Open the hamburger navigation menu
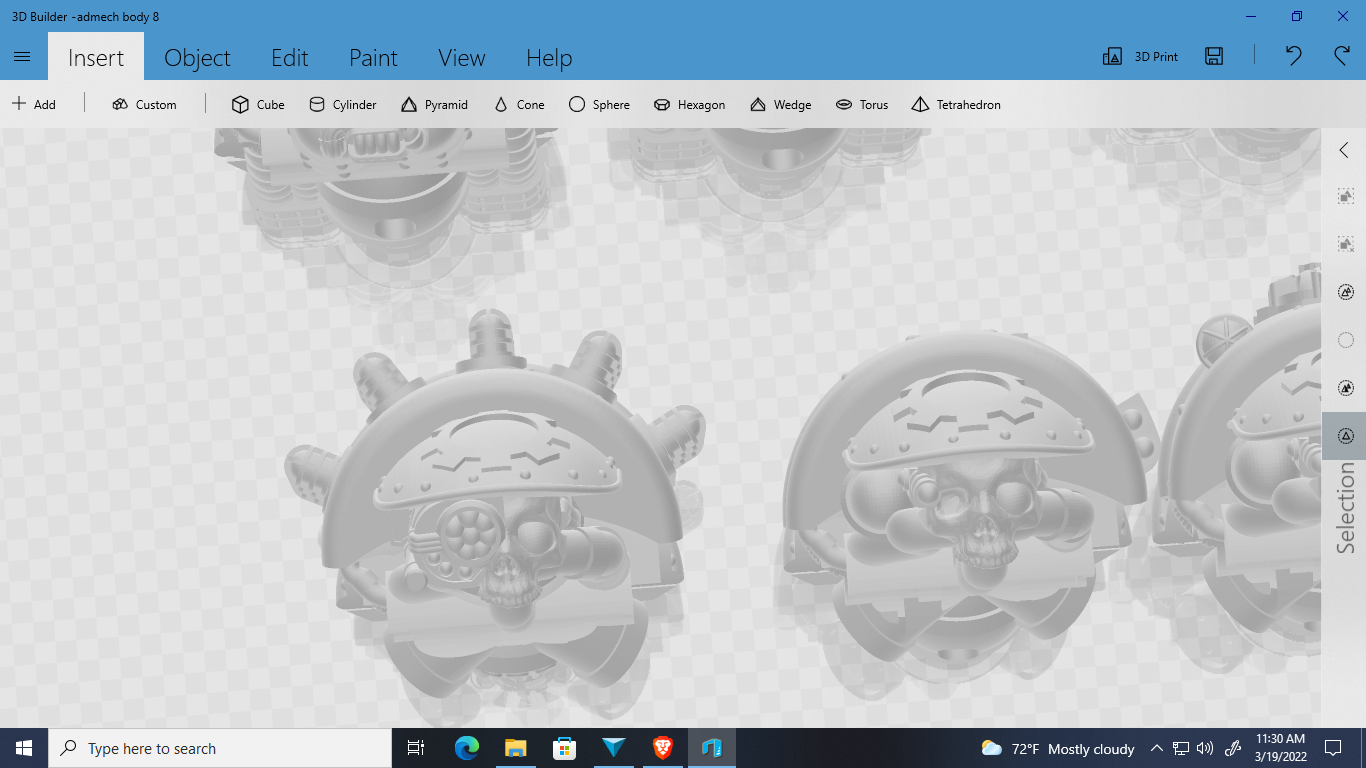Image resolution: width=1366 pixels, height=768 pixels. point(22,57)
